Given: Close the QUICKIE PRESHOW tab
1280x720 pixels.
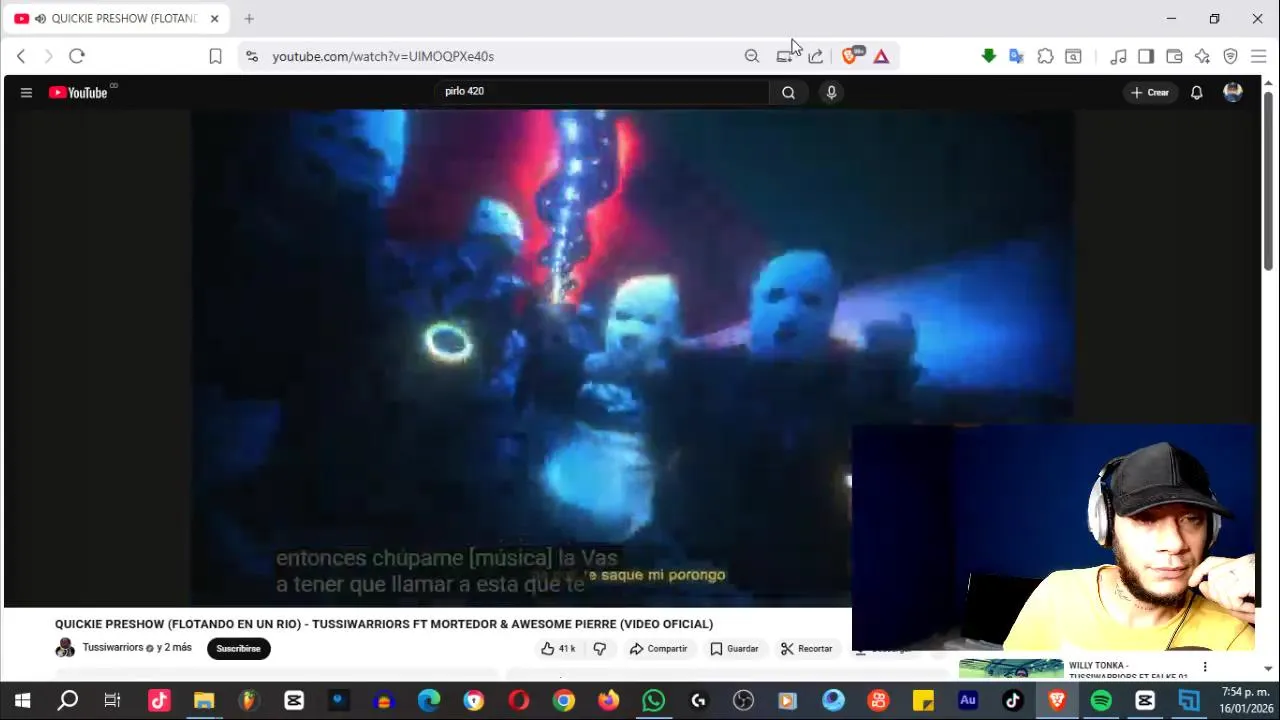Looking at the screenshot, I should (214, 18).
